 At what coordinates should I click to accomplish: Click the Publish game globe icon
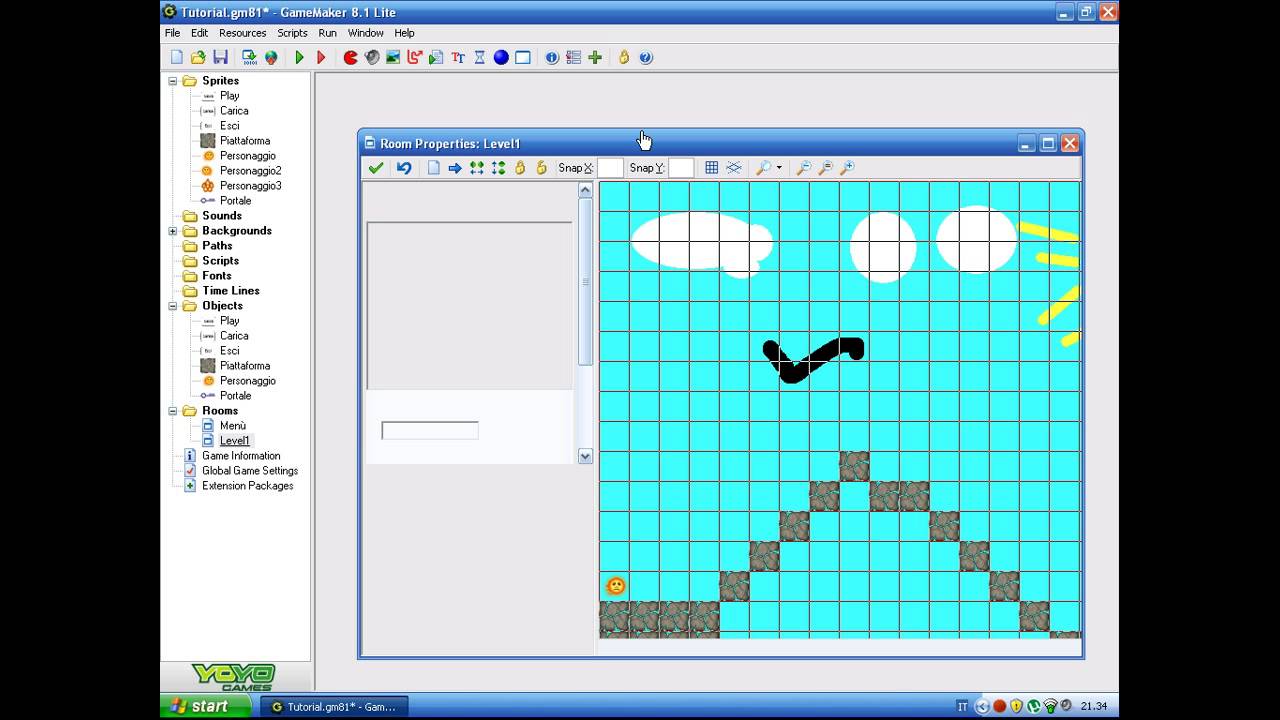pyautogui.click(x=271, y=58)
